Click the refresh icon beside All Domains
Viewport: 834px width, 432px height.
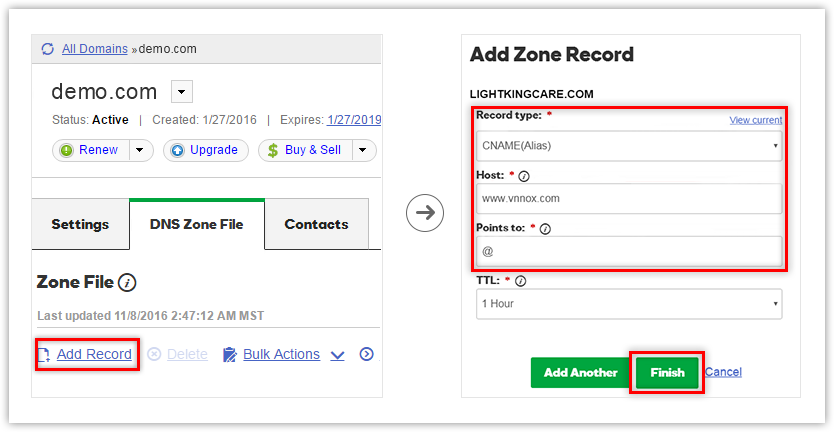(x=48, y=49)
